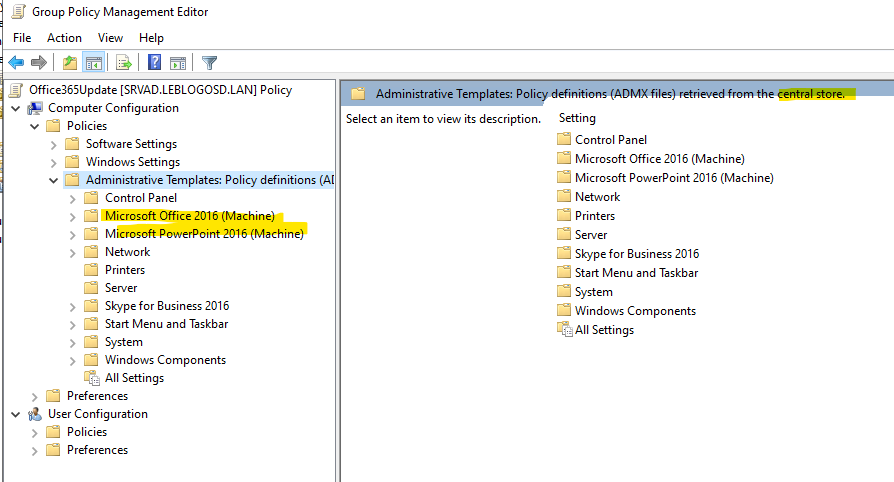Click the Computer Configuration computer icon
Image resolution: width=894 pixels, height=482 pixels.
[35, 108]
